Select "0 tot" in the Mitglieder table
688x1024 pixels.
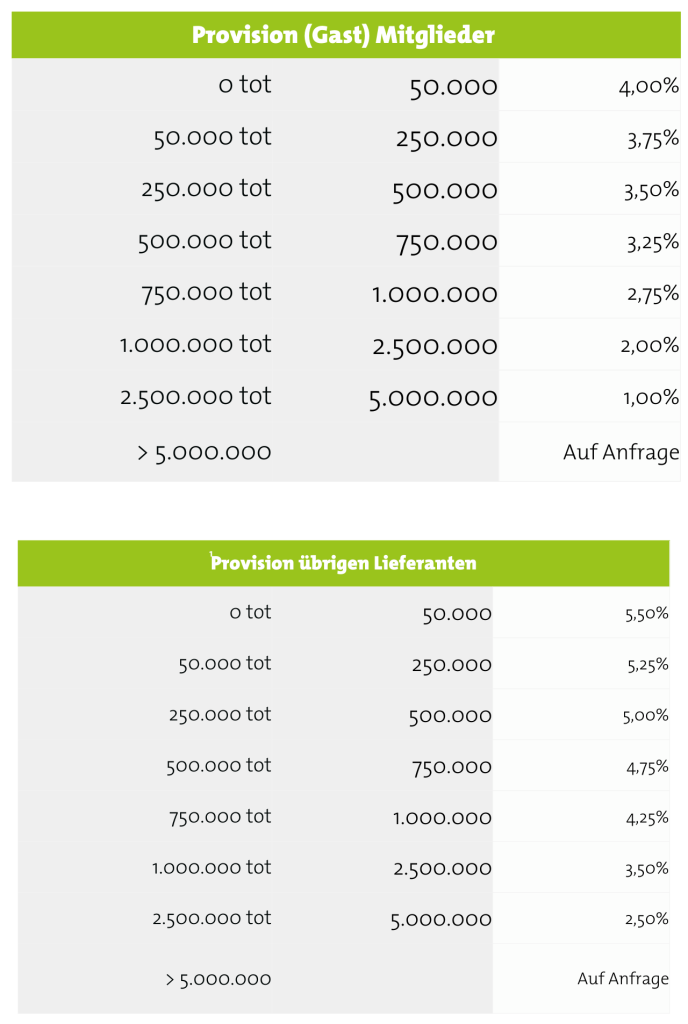click(x=244, y=85)
